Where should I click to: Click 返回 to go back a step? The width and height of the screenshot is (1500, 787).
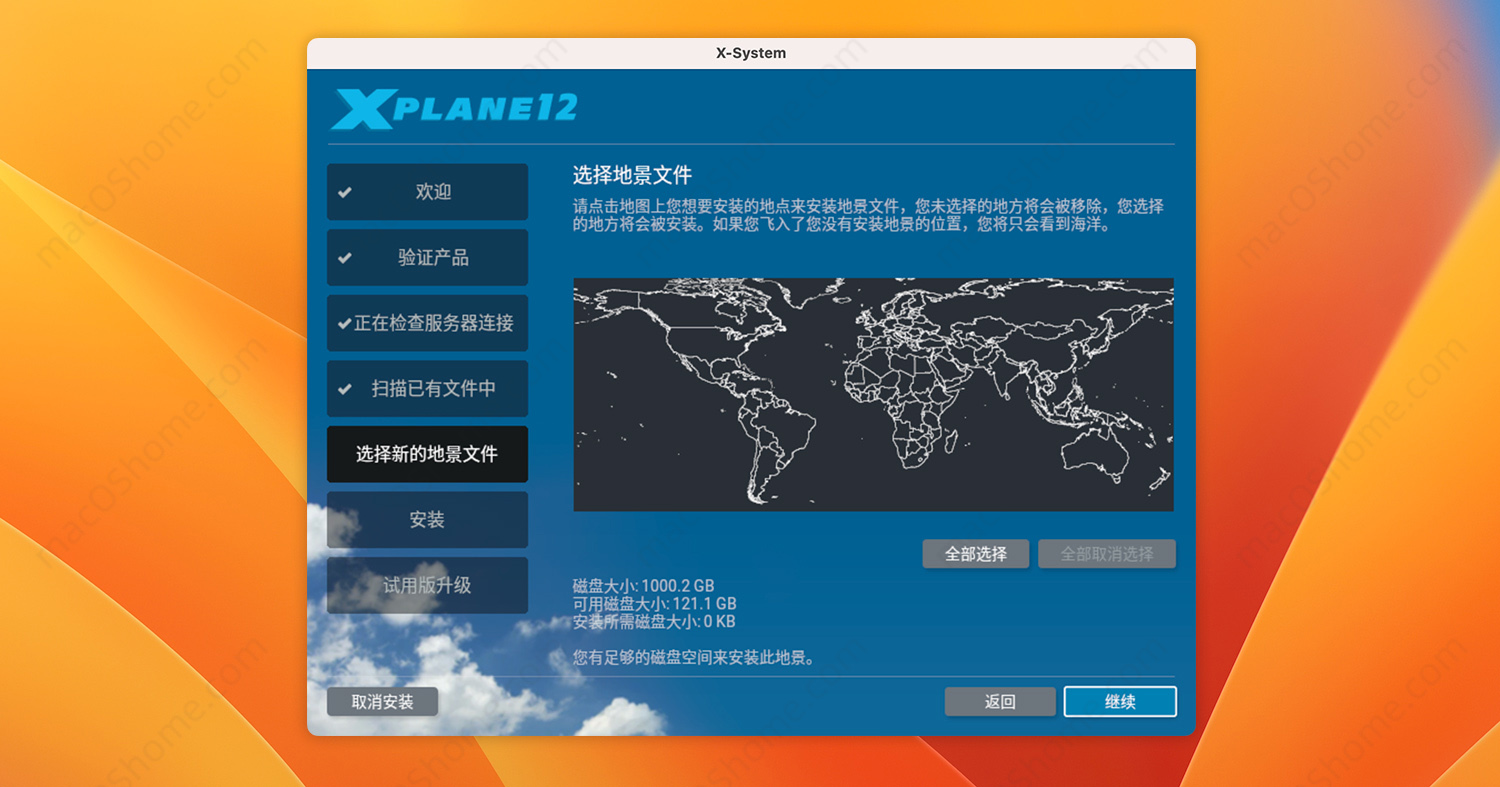(1000, 701)
